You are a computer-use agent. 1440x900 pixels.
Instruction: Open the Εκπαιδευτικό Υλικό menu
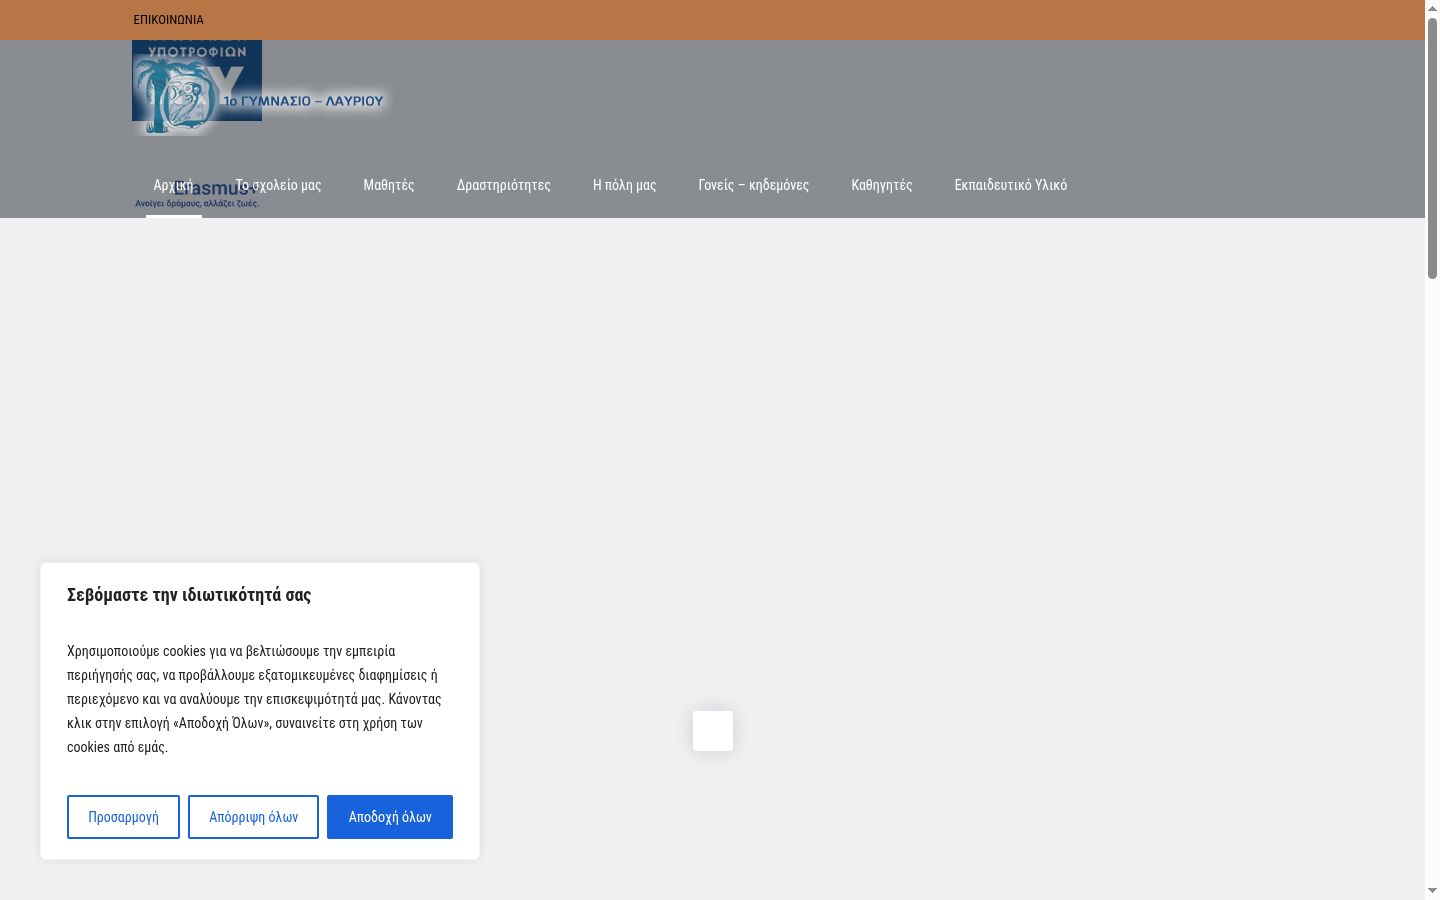(1011, 185)
